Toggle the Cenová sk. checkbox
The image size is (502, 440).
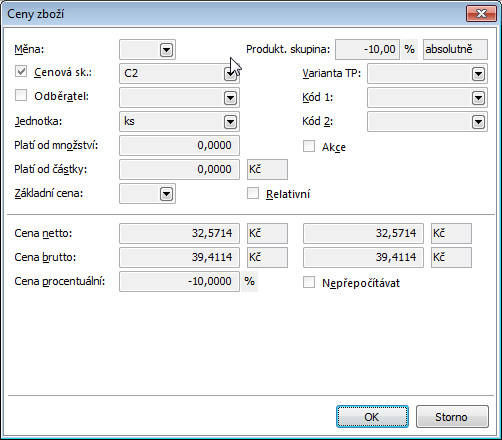point(21,72)
